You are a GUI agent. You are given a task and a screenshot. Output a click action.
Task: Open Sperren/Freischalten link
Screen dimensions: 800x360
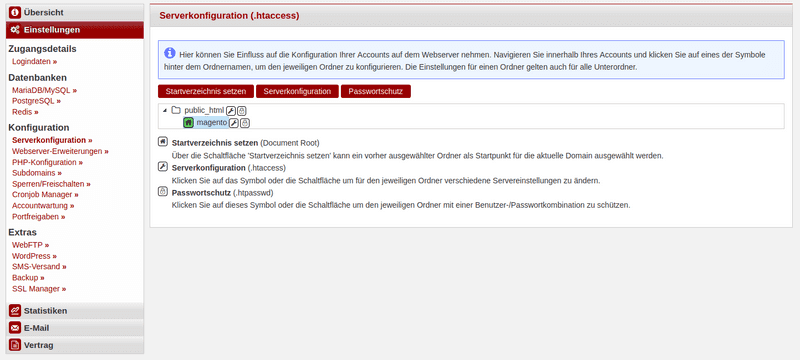51,184
